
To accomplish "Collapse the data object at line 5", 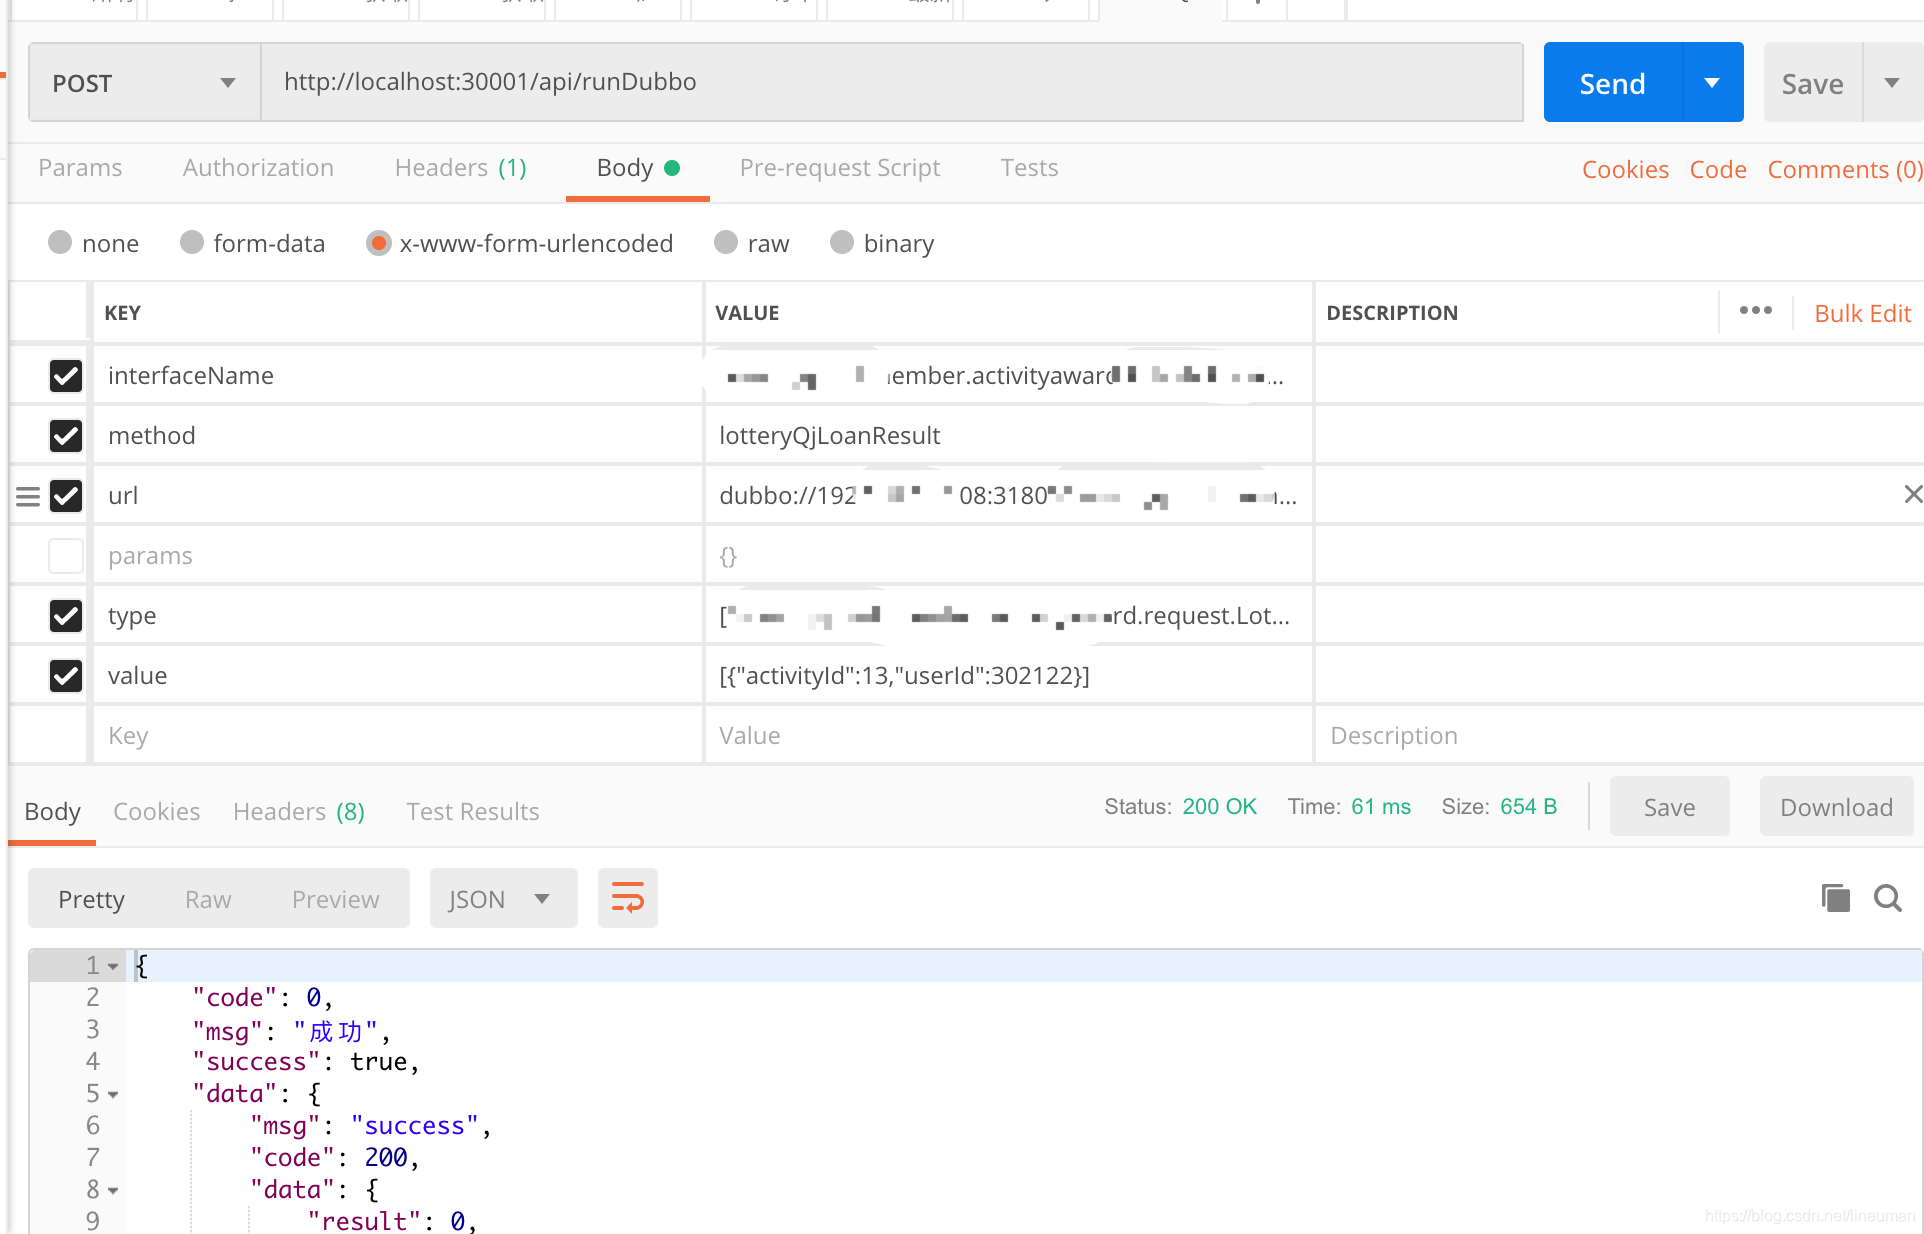I will point(113,1094).
